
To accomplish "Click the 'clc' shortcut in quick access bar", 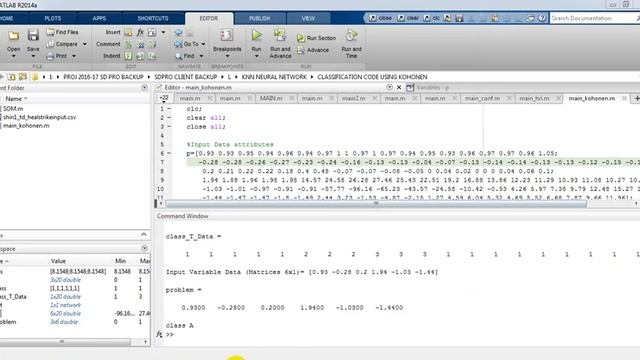I will 432,18.
